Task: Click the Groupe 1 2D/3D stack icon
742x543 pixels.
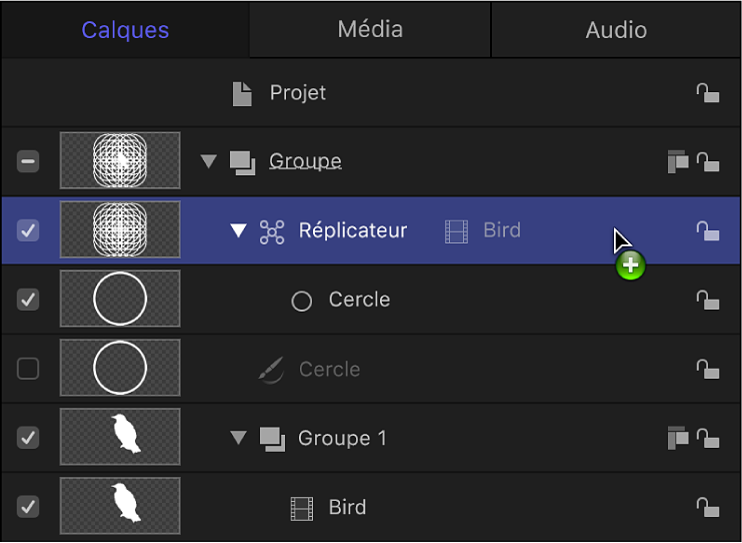Action: (x=677, y=438)
